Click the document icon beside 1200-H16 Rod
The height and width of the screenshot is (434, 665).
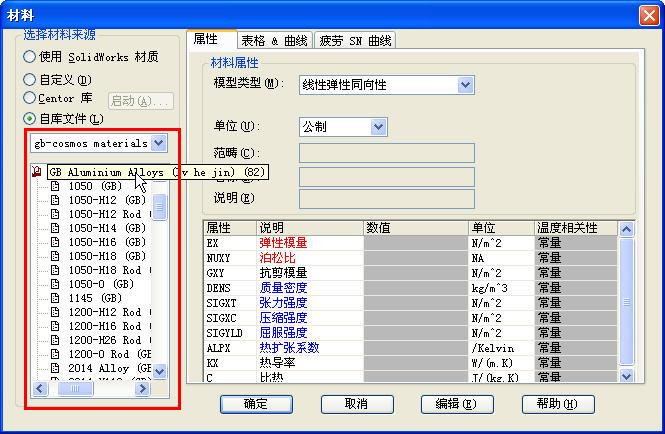coord(55,326)
